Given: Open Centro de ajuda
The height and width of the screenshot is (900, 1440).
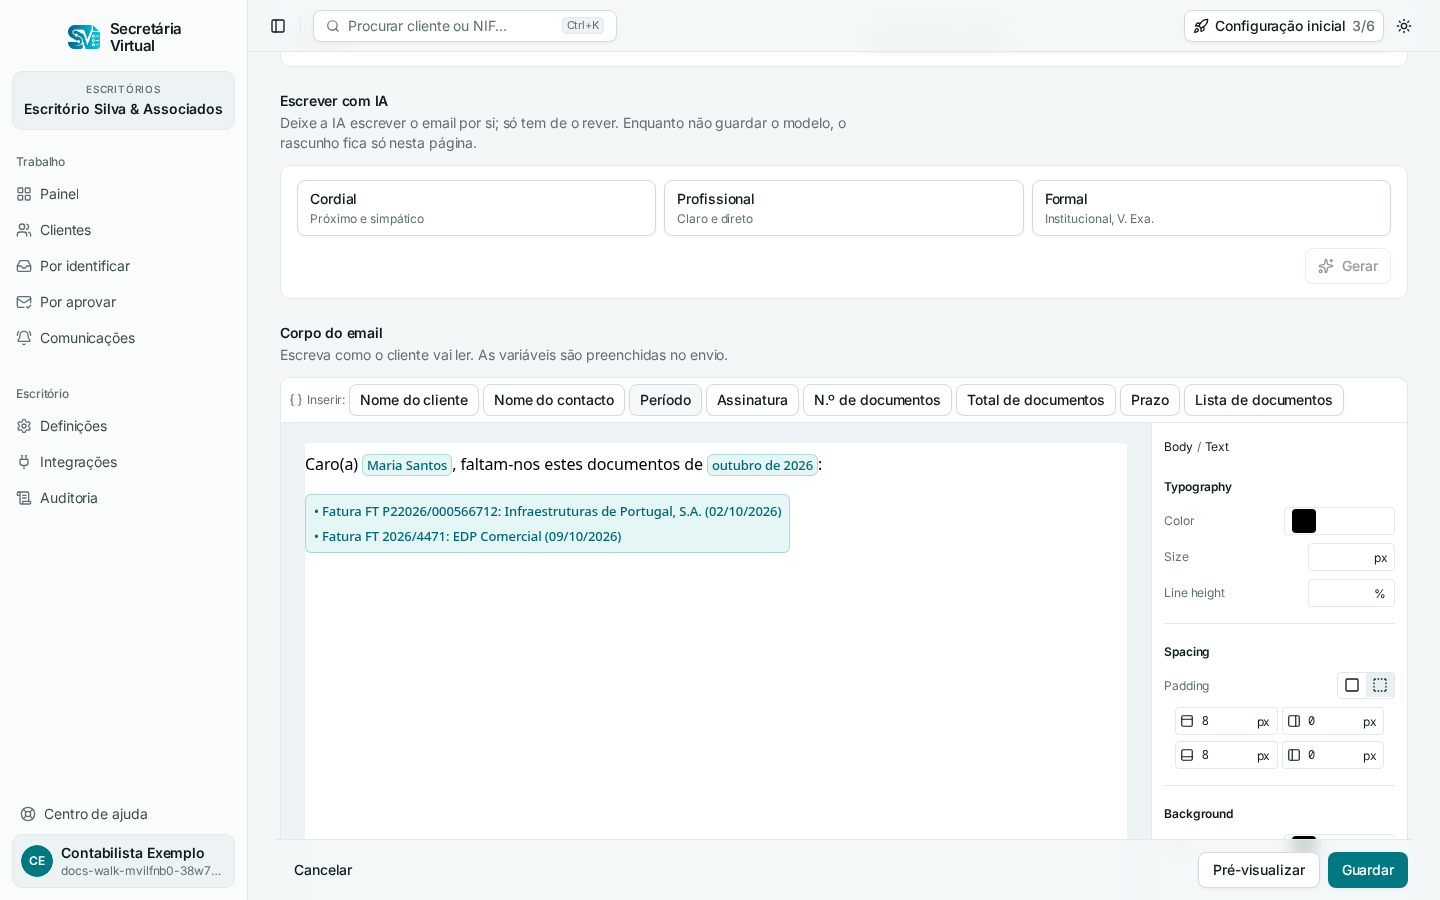Looking at the screenshot, I should pyautogui.click(x=124, y=814).
